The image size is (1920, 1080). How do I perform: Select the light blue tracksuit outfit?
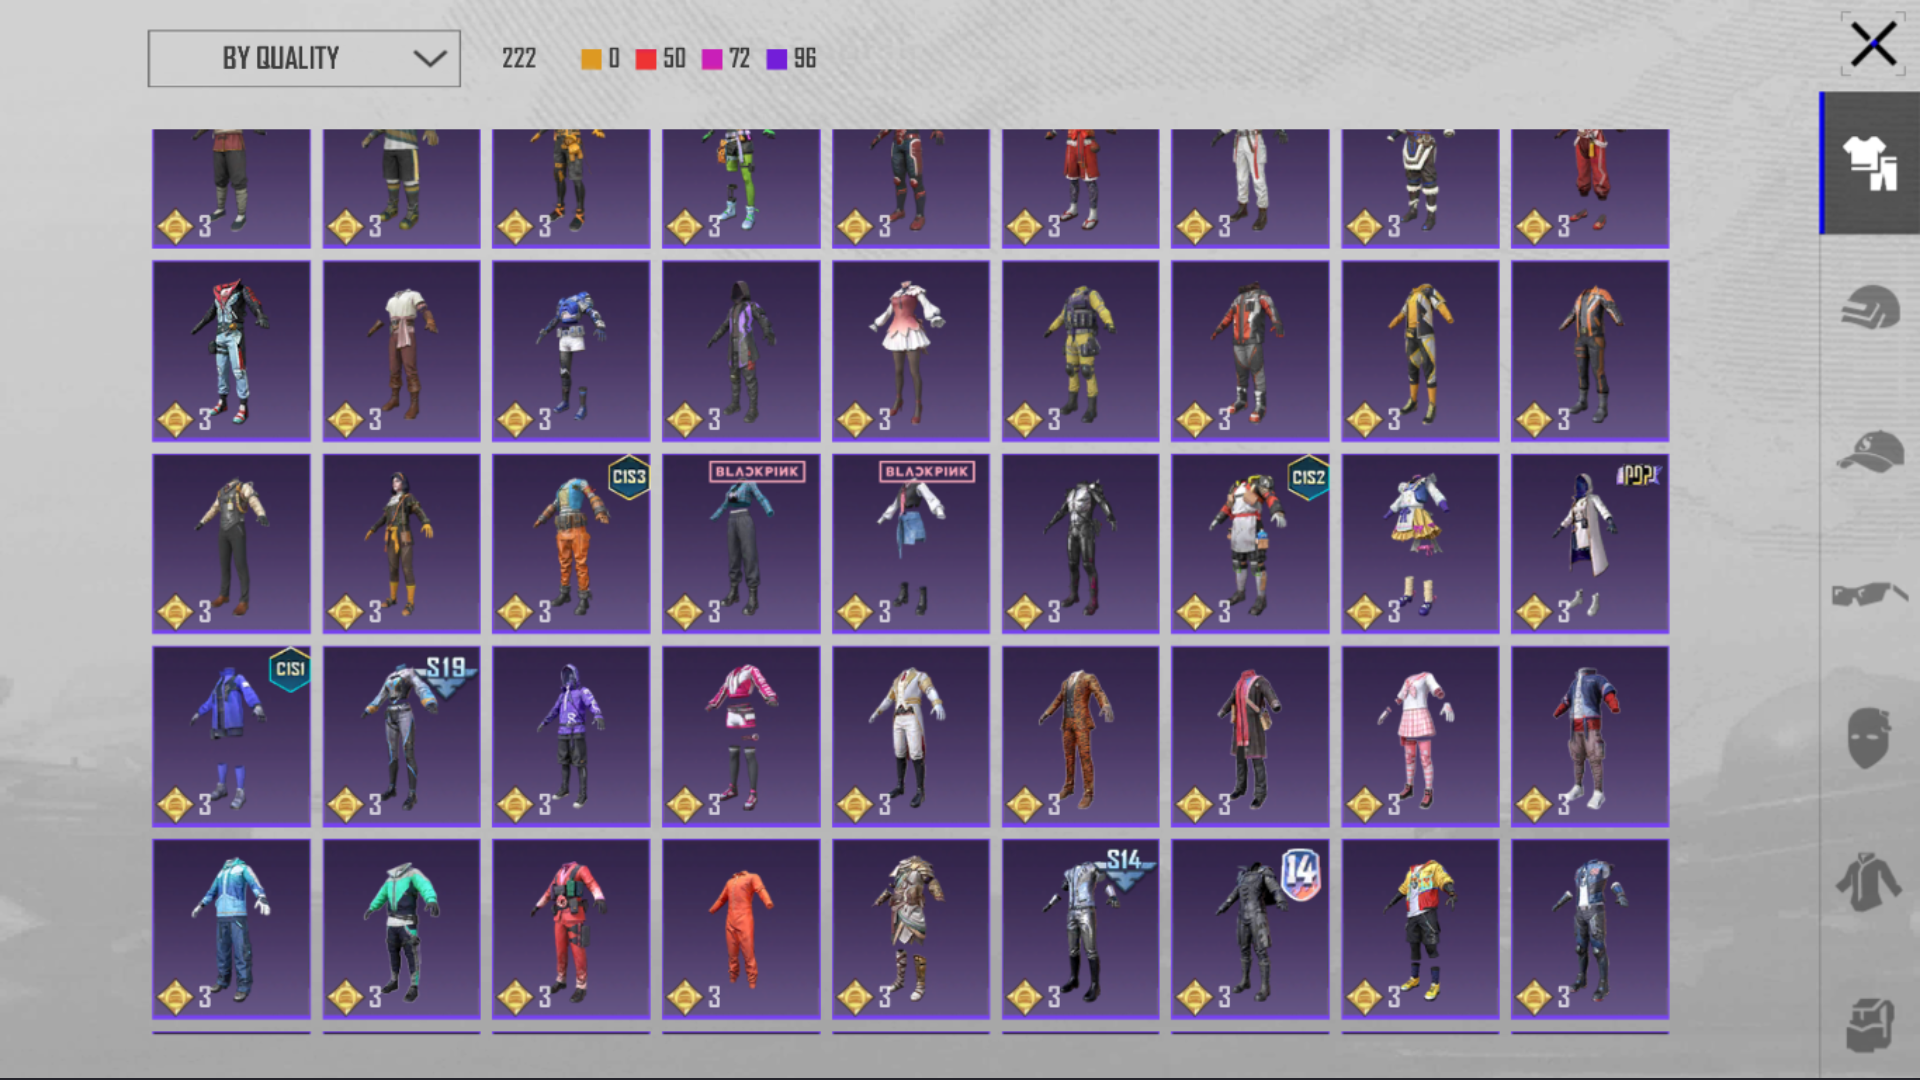coord(231,929)
